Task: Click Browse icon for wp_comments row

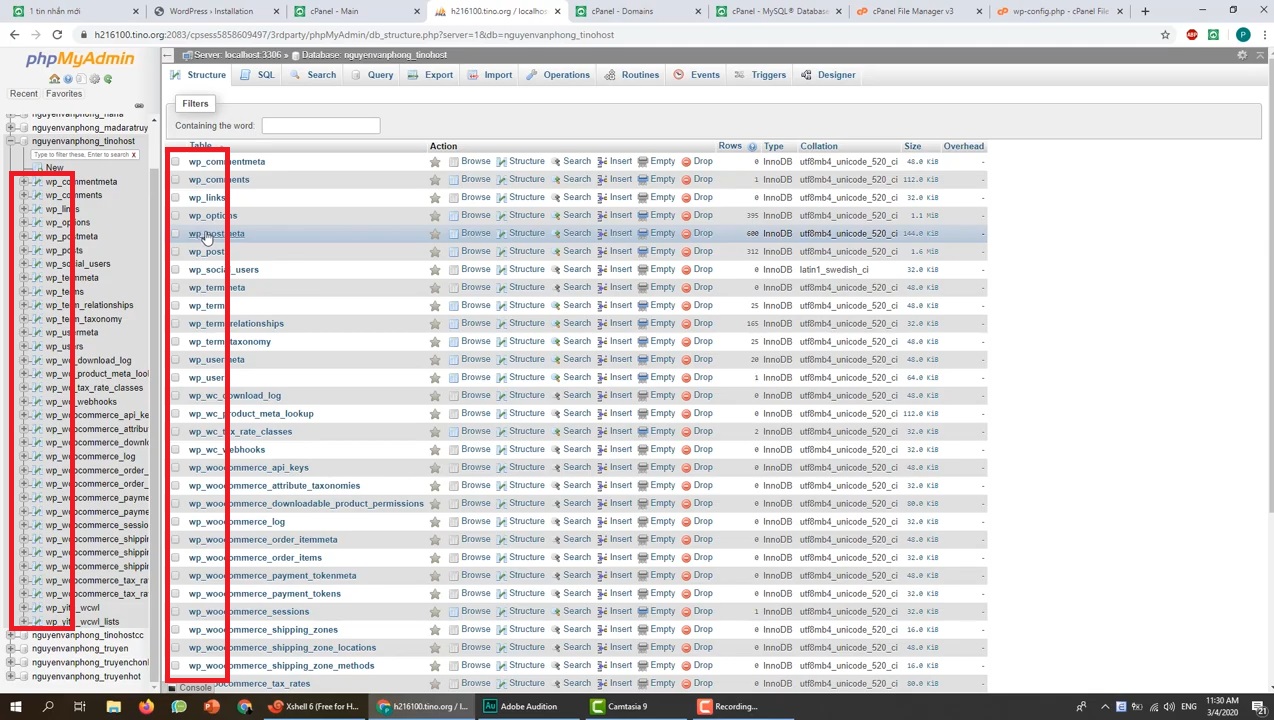Action: [454, 180]
